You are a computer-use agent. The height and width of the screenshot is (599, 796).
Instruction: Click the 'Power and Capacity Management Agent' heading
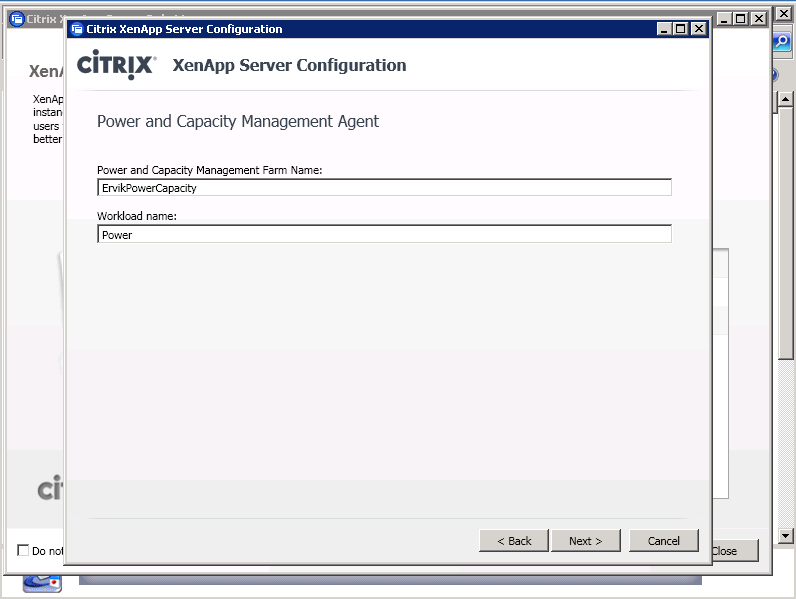pos(238,121)
